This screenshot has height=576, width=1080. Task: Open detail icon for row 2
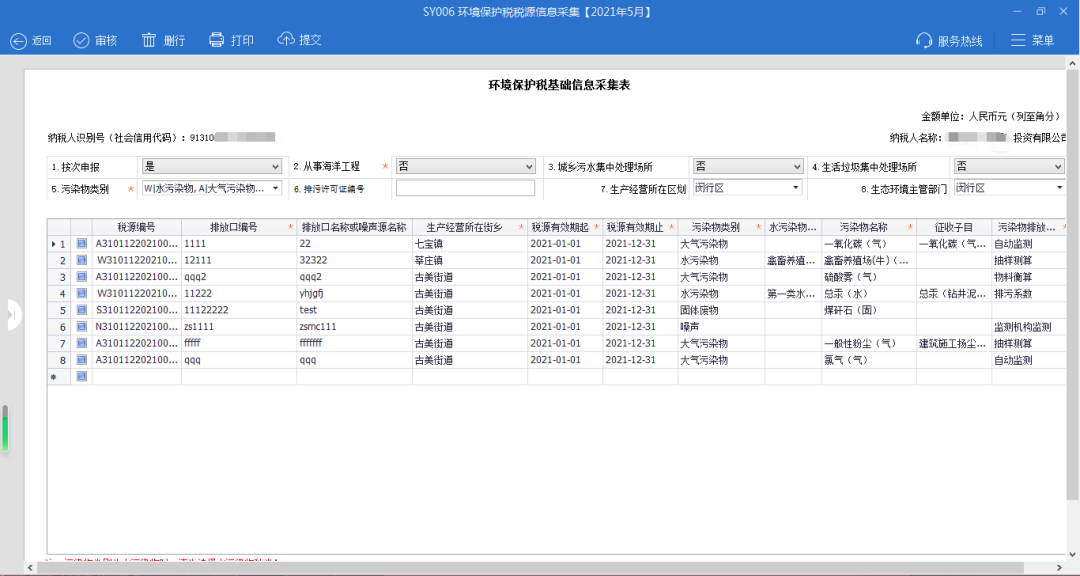[81, 260]
